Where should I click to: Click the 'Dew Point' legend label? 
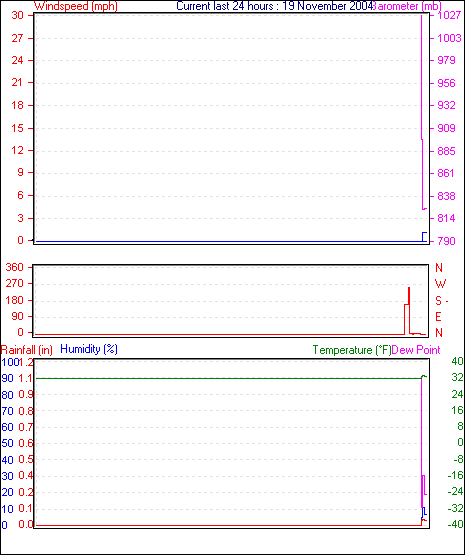[416, 350]
